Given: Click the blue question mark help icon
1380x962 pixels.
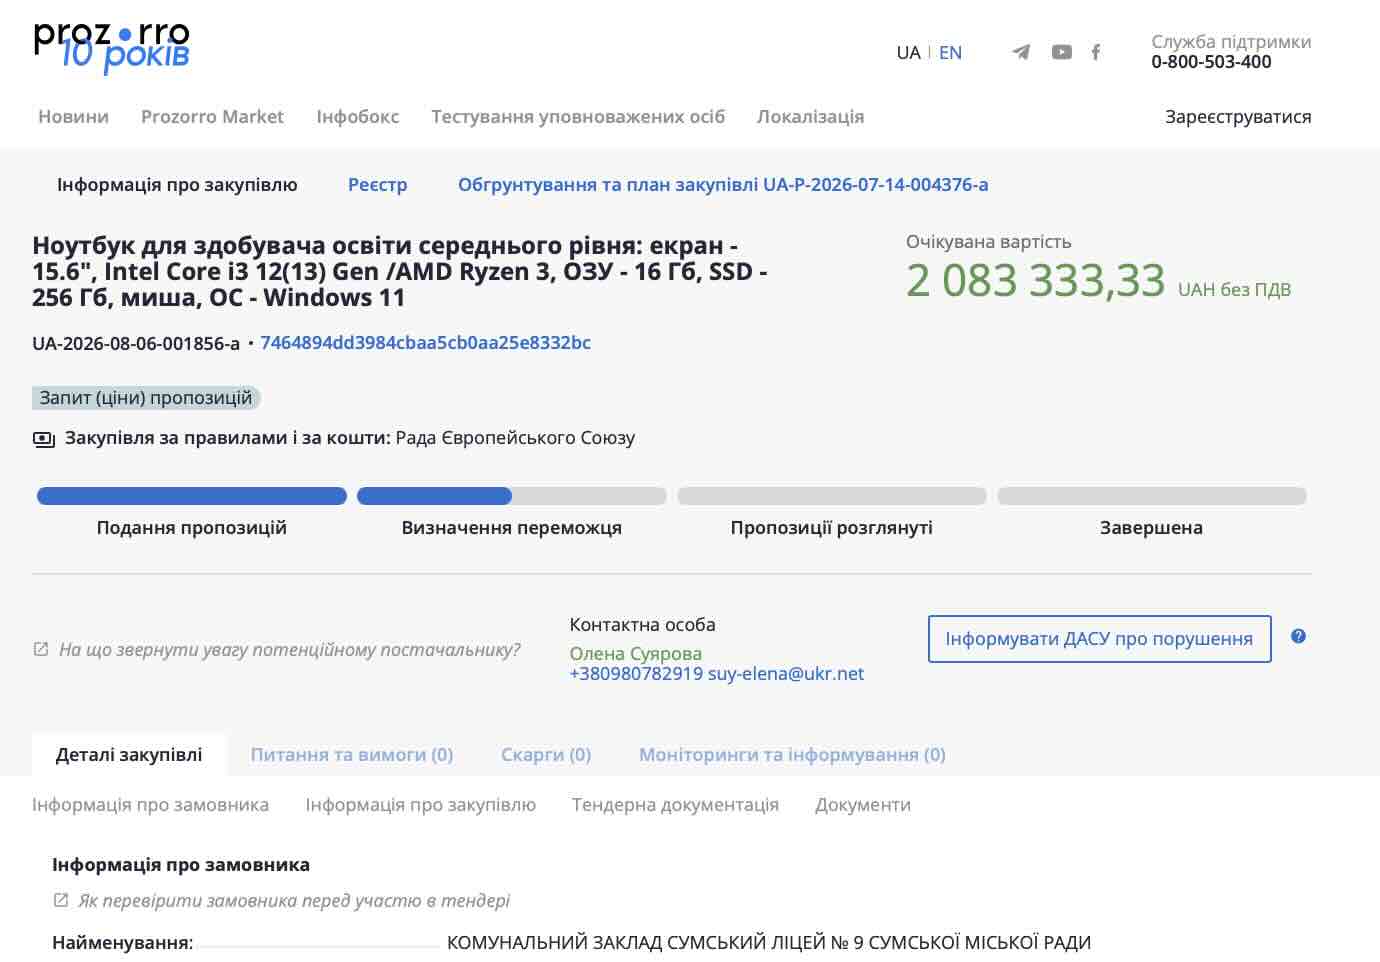Looking at the screenshot, I should 1298,636.
